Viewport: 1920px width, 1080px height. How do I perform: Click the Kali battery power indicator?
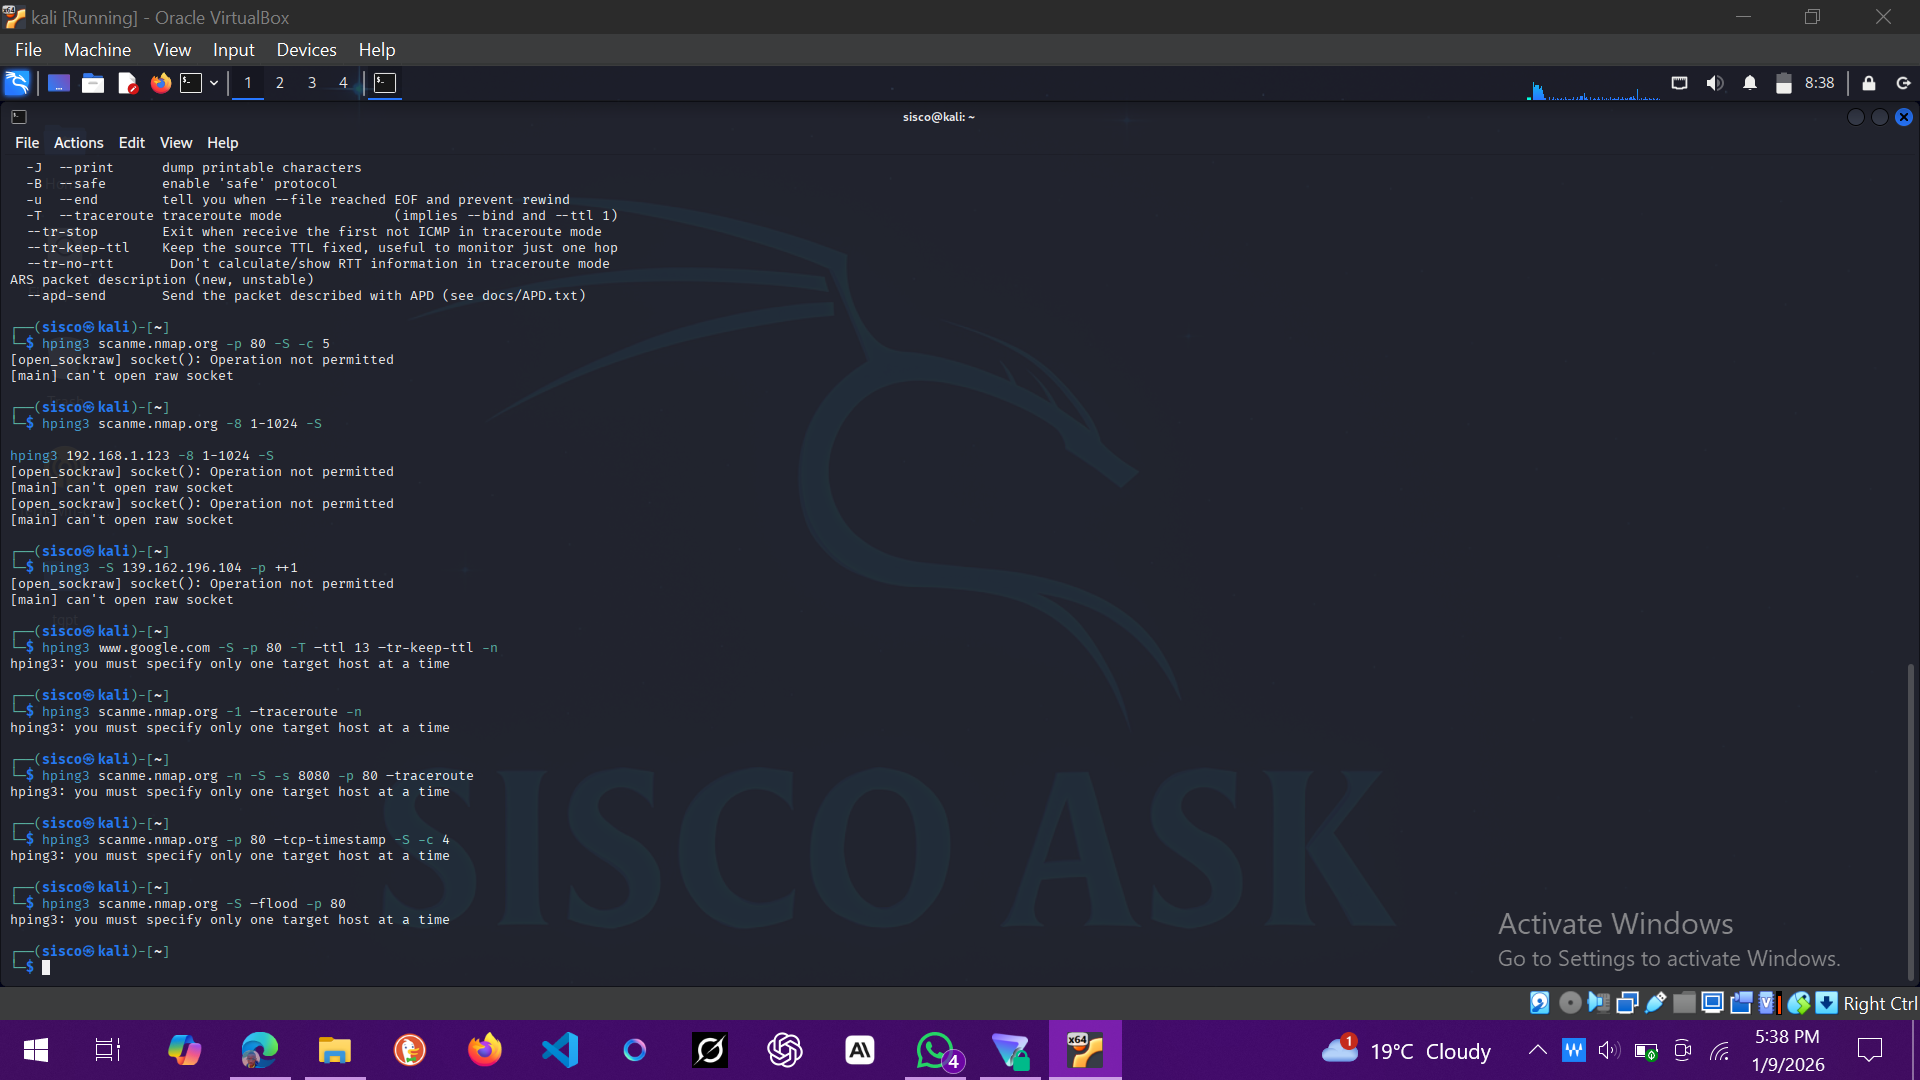coord(1783,83)
